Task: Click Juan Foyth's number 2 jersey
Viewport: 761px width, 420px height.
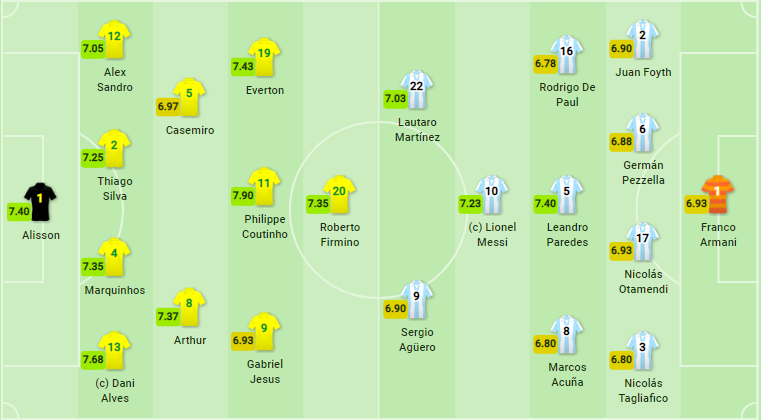Action: [642, 38]
